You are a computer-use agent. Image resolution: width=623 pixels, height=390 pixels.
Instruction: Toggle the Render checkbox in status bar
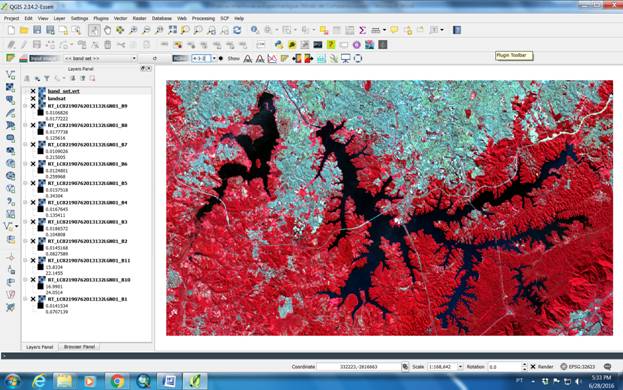pos(533,367)
